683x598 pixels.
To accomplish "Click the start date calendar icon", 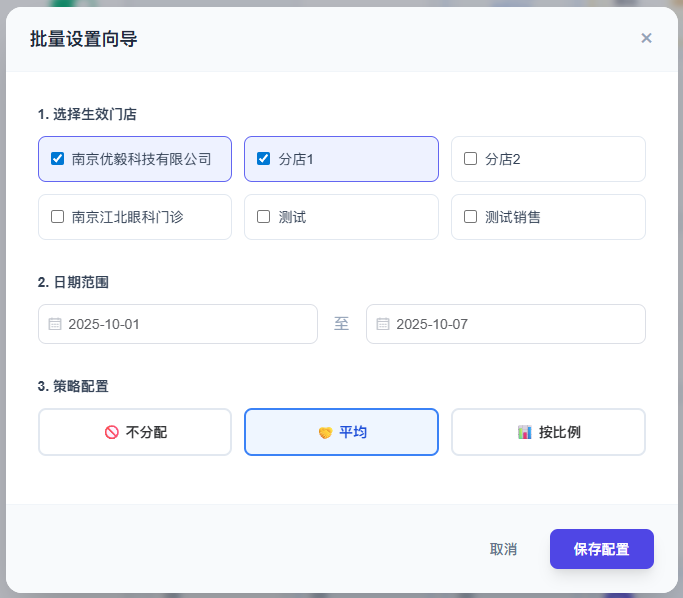I will 55,324.
